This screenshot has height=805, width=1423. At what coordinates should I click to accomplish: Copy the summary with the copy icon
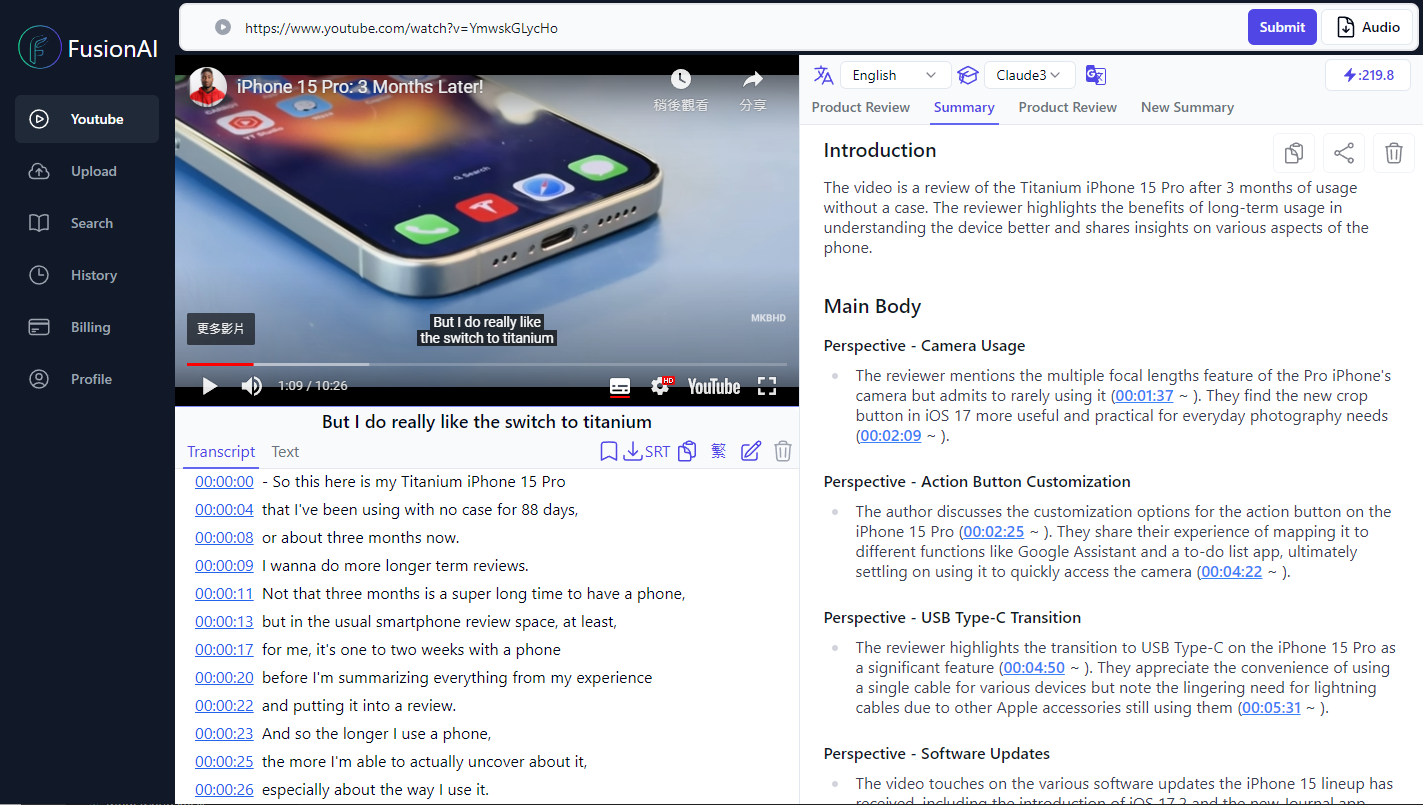[1294, 153]
